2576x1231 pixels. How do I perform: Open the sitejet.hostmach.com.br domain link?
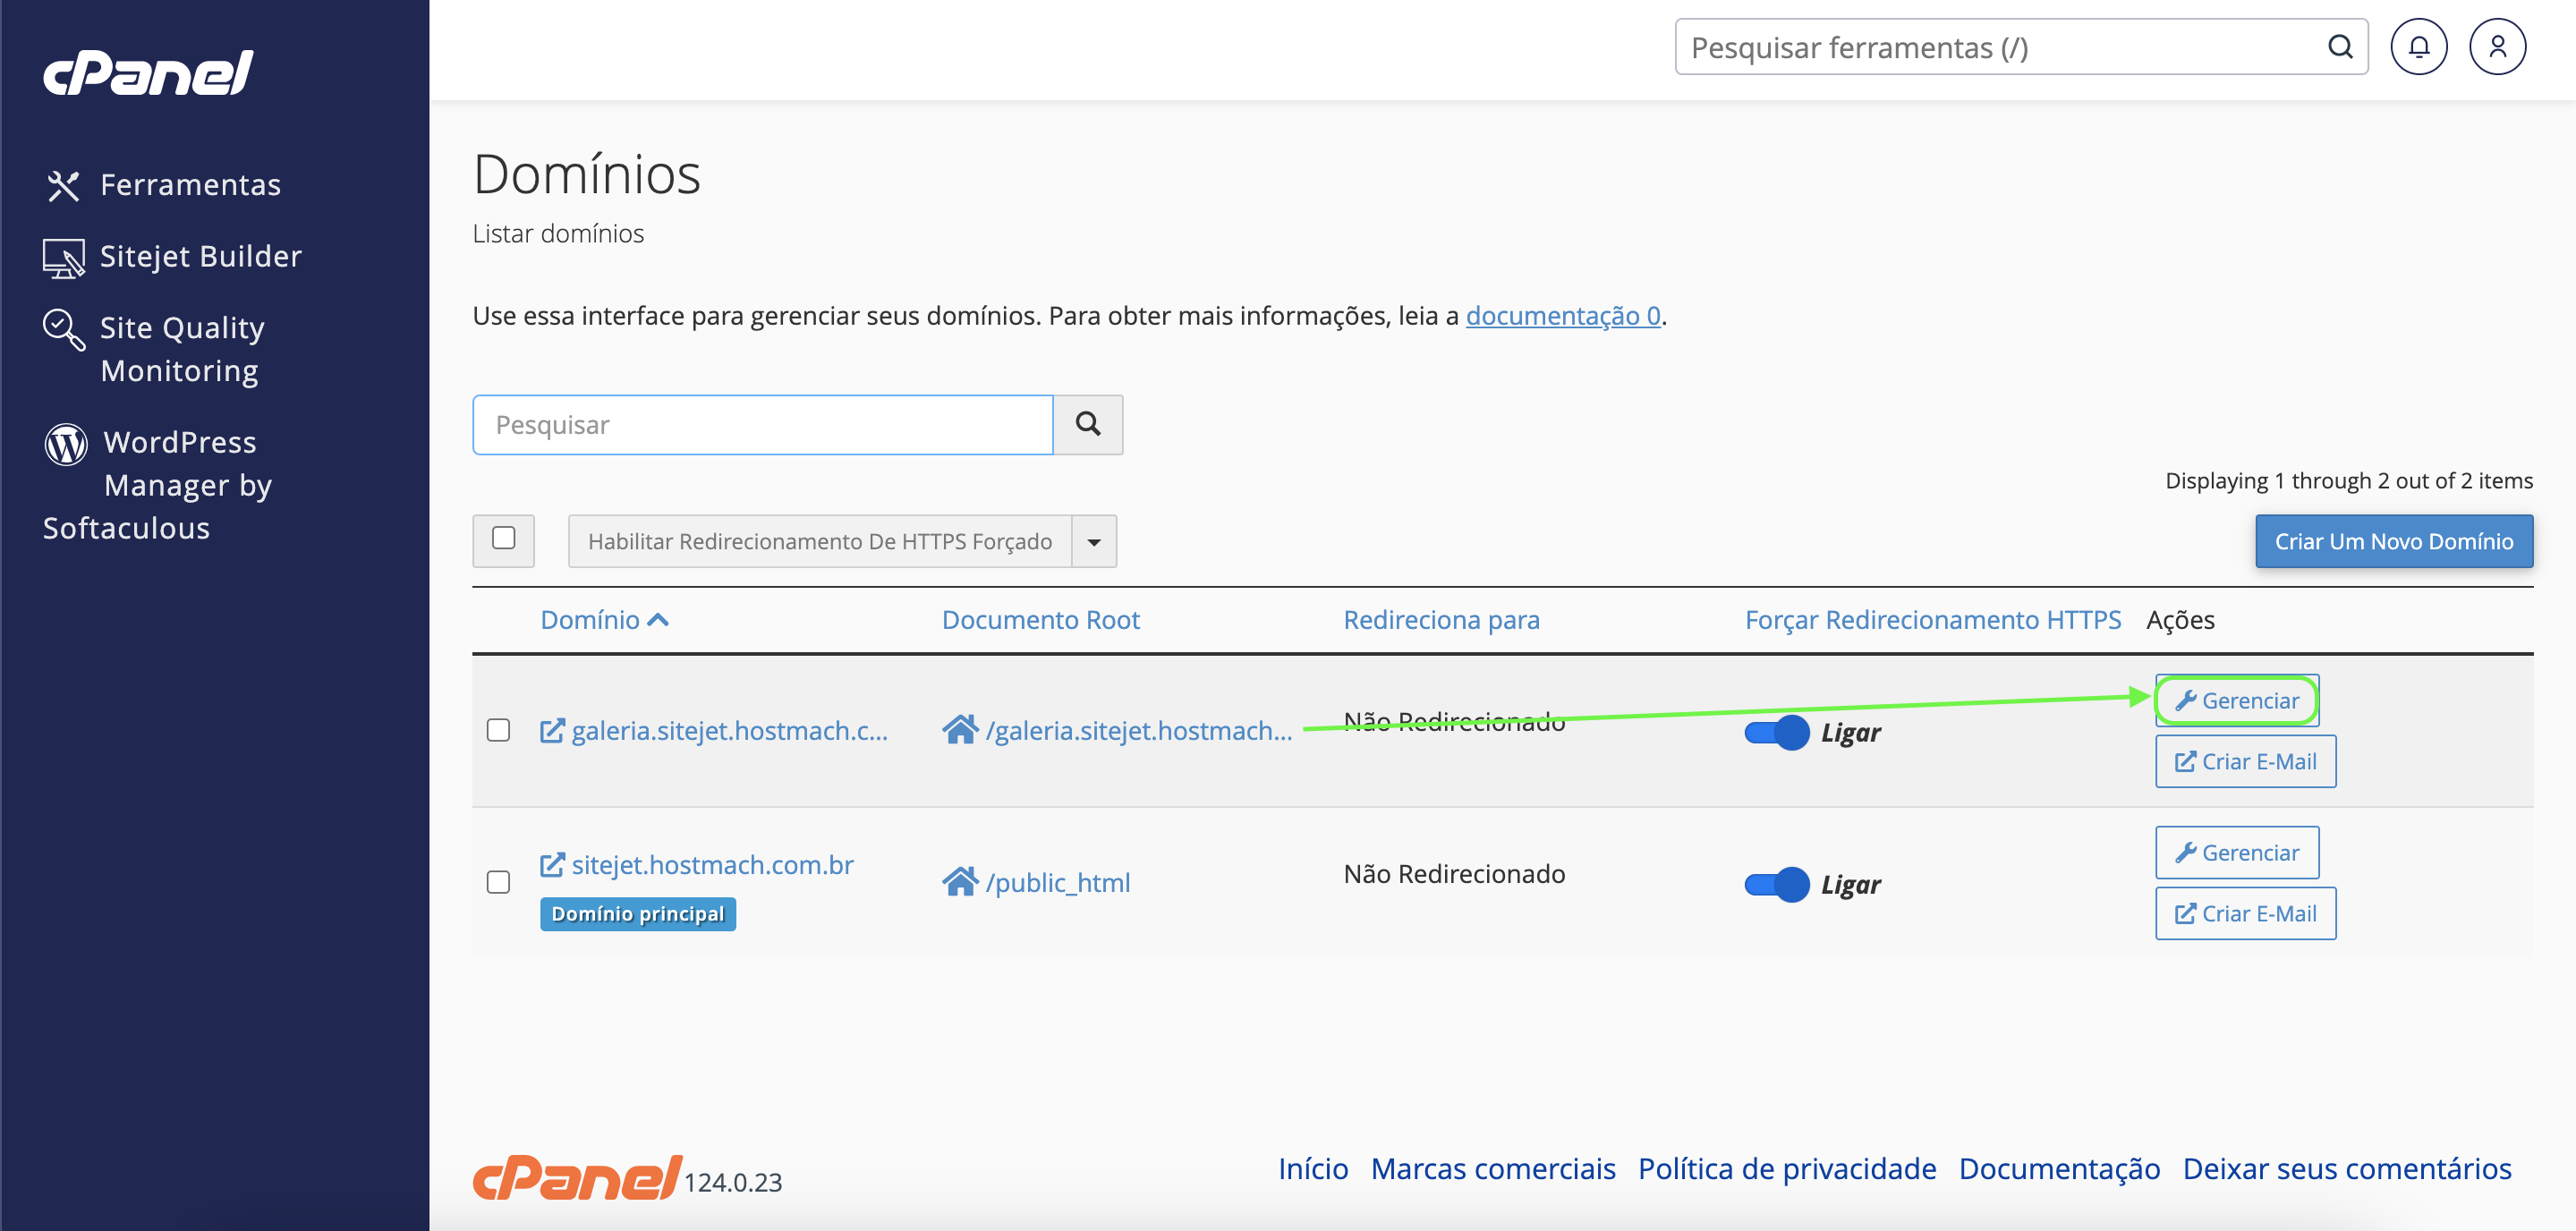[x=712, y=865]
